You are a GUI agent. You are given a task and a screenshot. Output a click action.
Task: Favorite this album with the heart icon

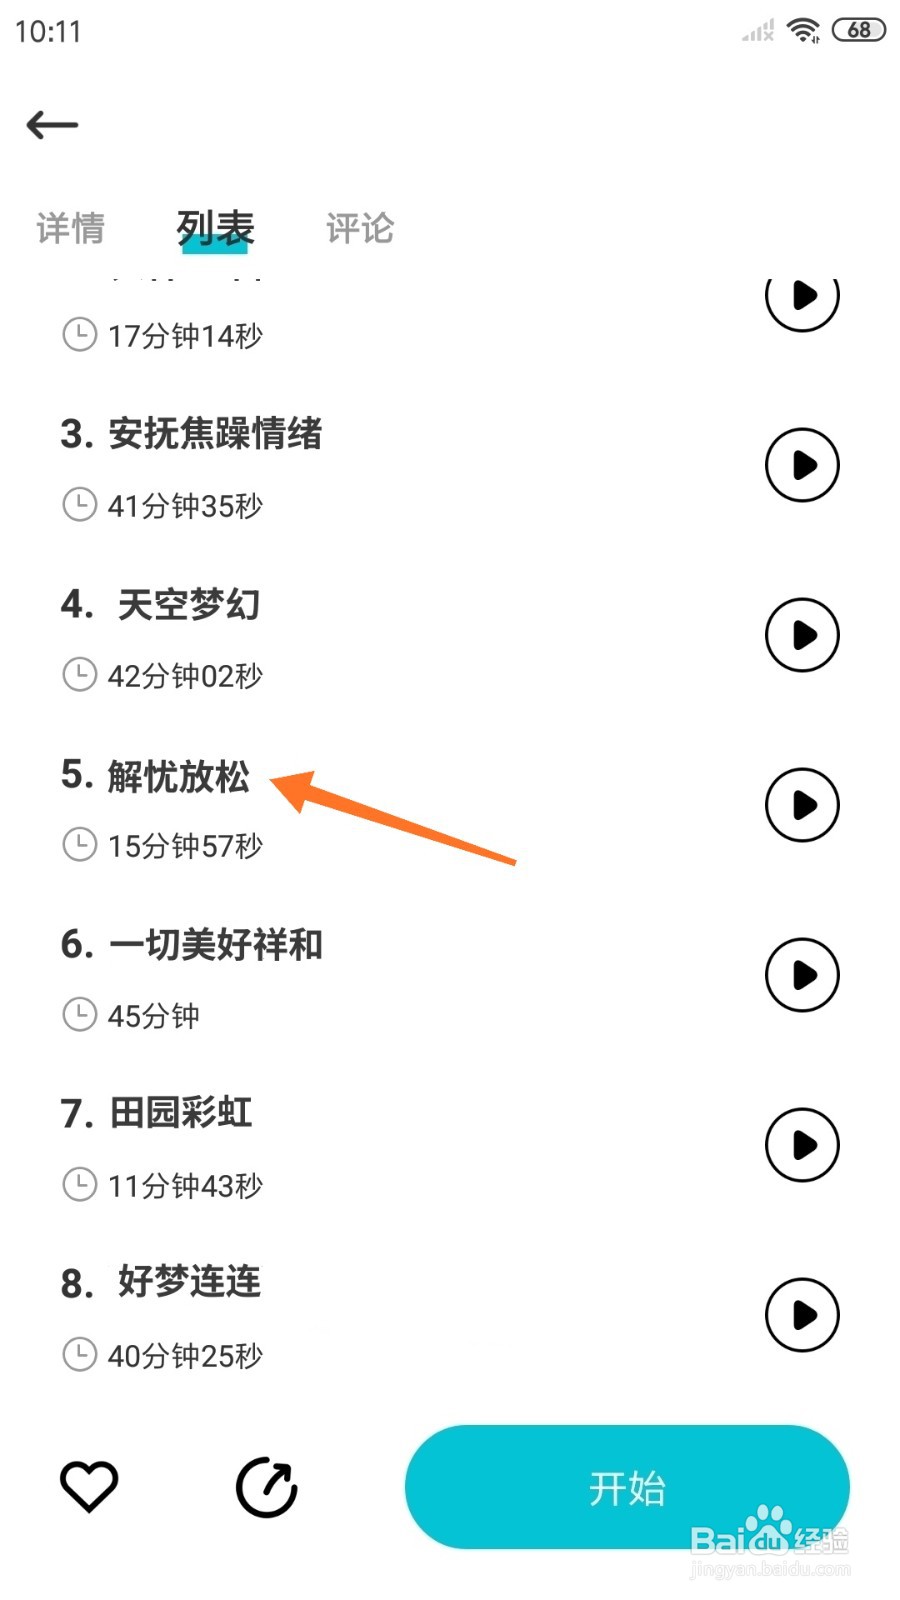[x=89, y=1486]
